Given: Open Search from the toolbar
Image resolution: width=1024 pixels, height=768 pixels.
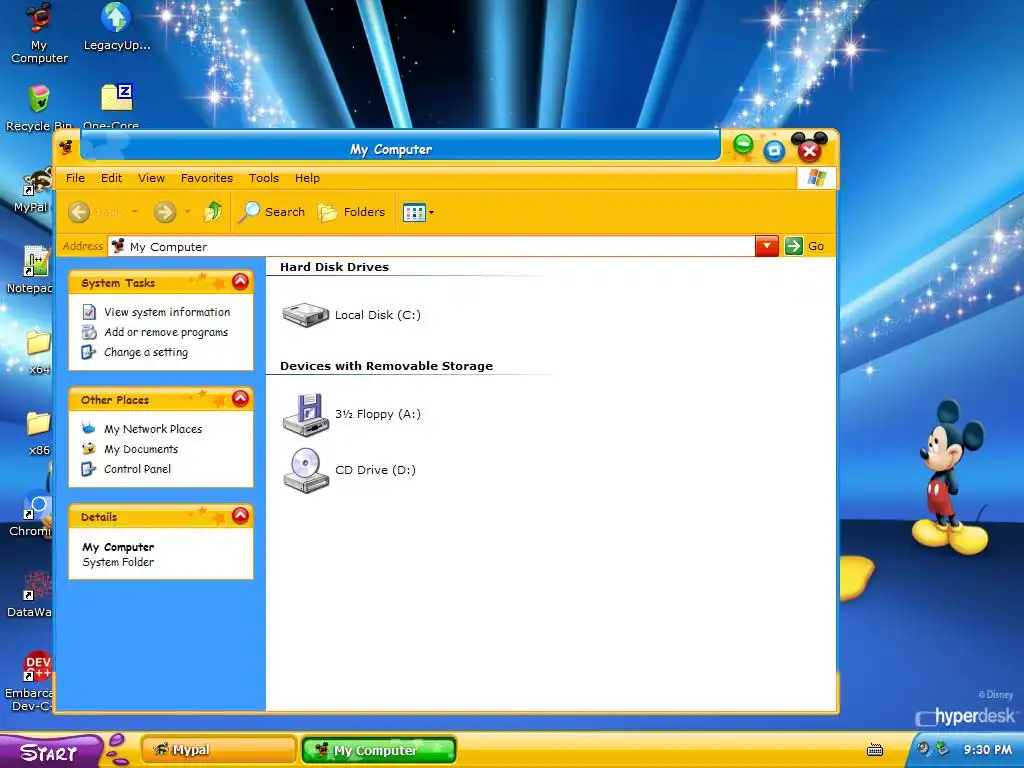Looking at the screenshot, I should [272, 212].
